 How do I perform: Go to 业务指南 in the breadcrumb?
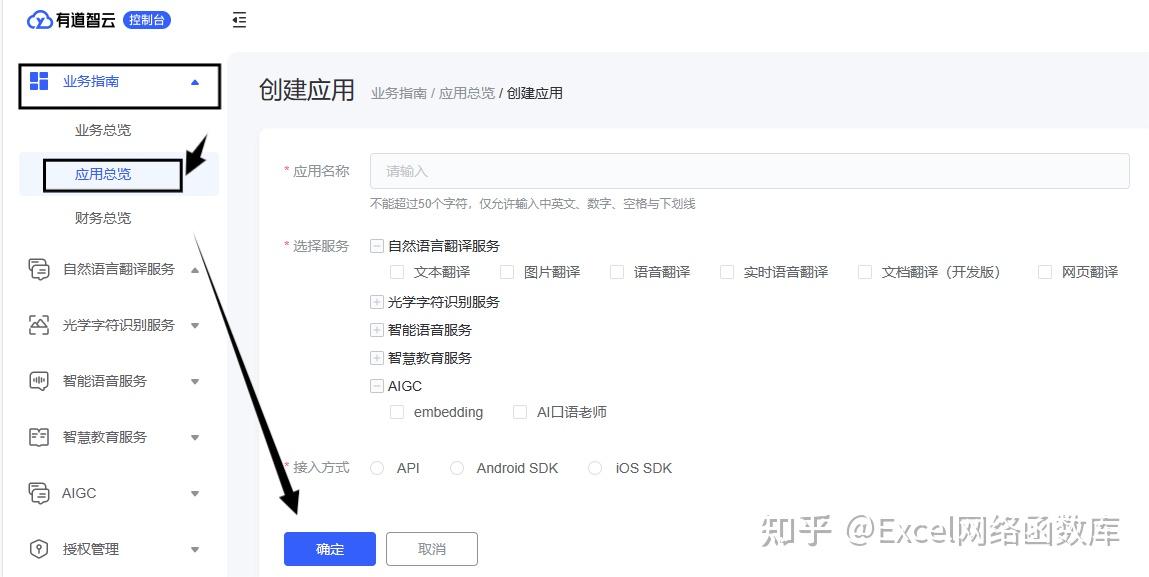(x=399, y=93)
